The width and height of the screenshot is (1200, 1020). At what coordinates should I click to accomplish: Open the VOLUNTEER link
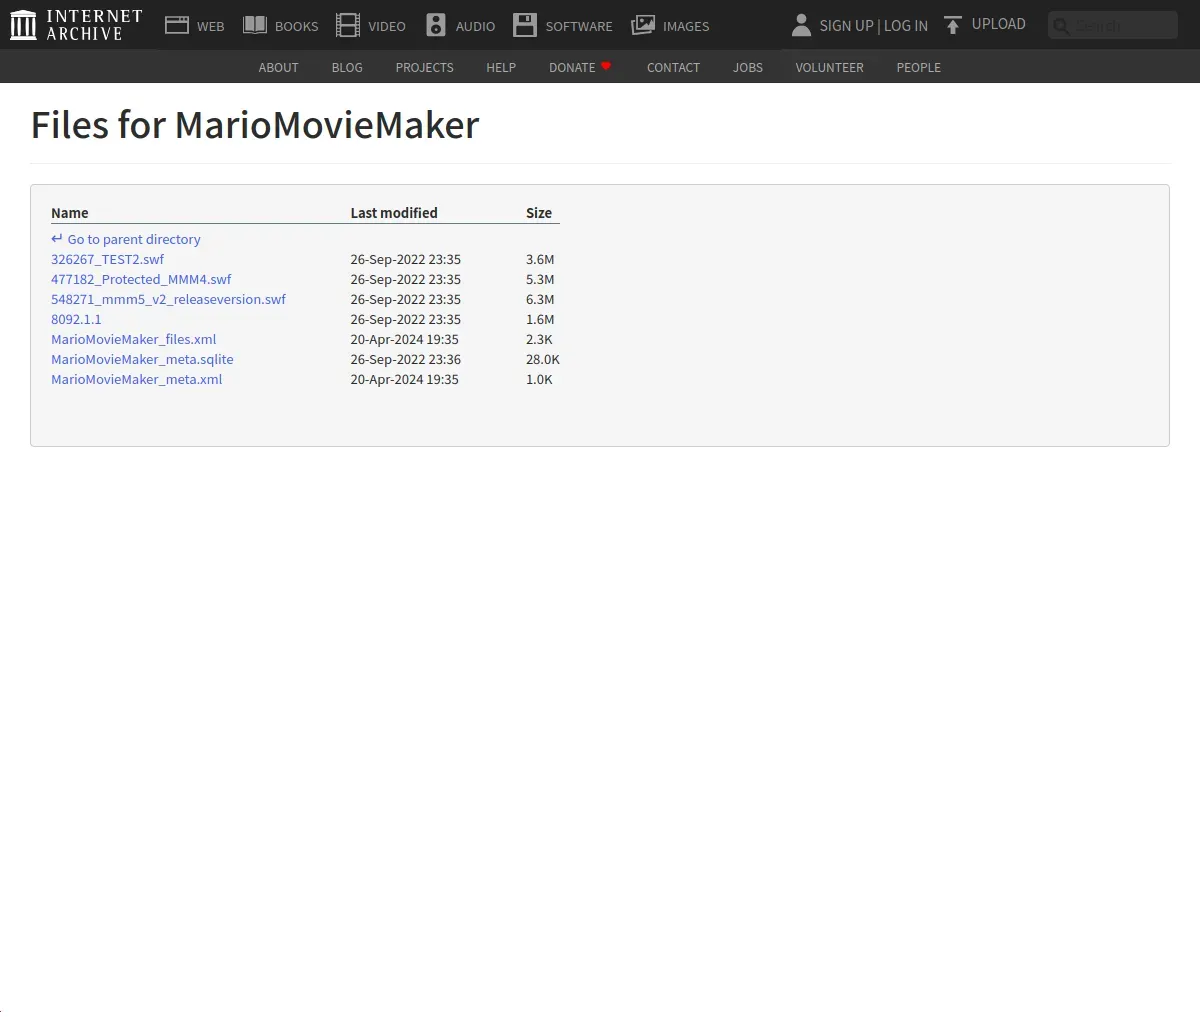coord(829,67)
